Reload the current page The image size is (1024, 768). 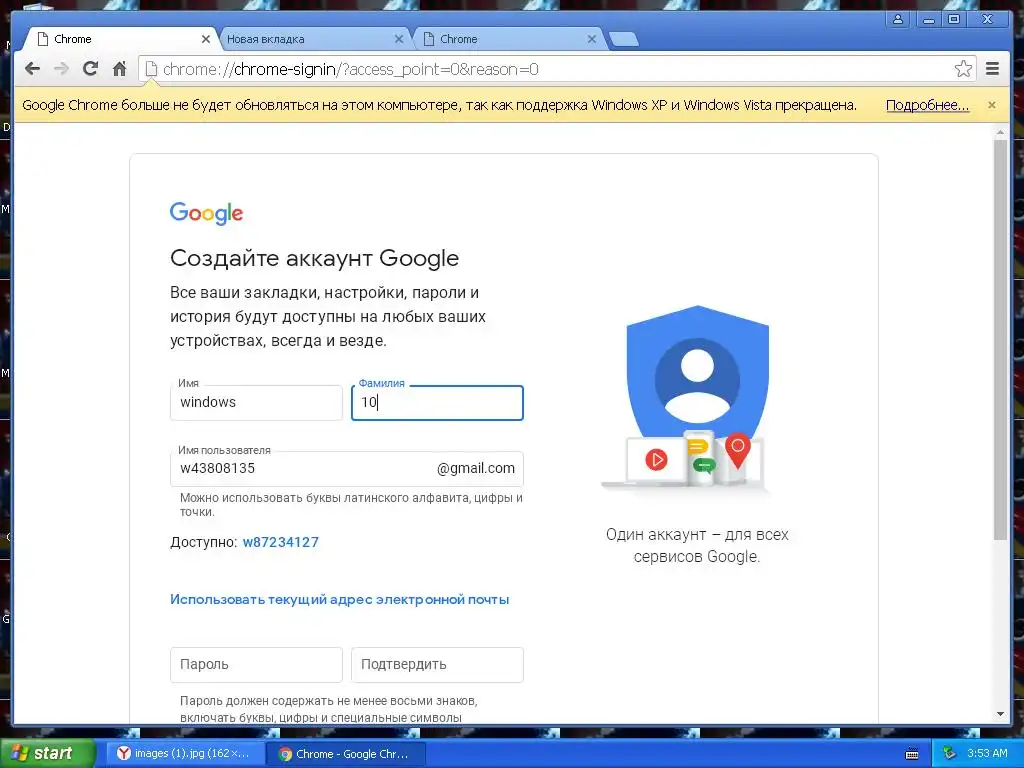pos(90,69)
